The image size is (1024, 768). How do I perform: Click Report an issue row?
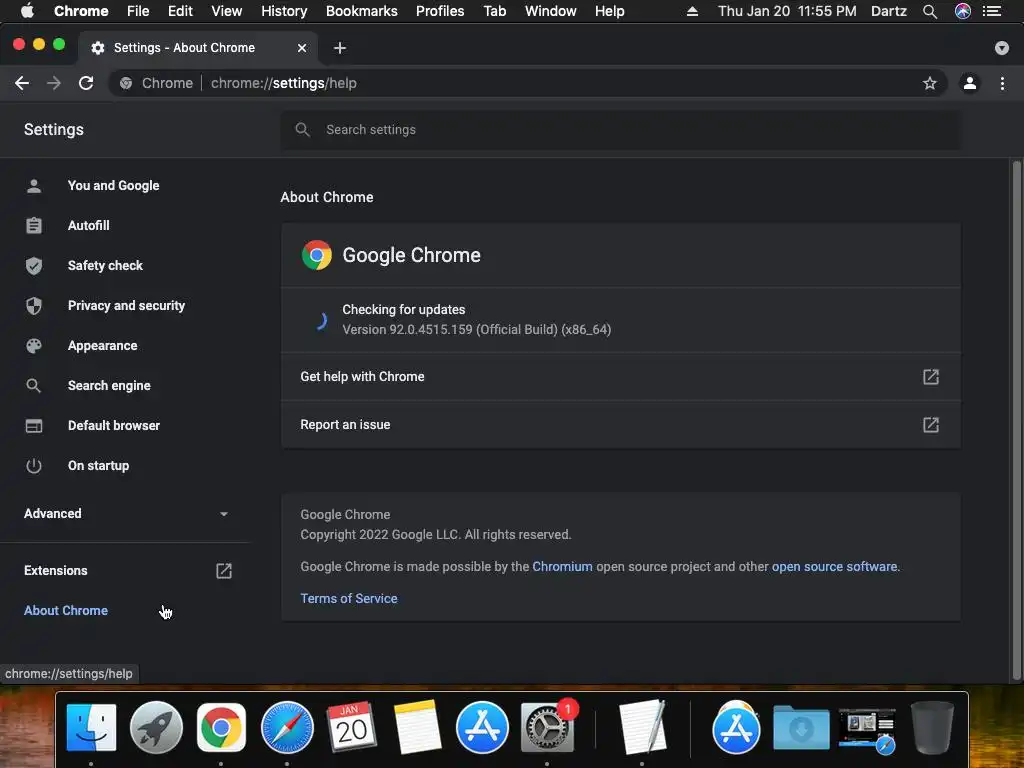[620, 424]
